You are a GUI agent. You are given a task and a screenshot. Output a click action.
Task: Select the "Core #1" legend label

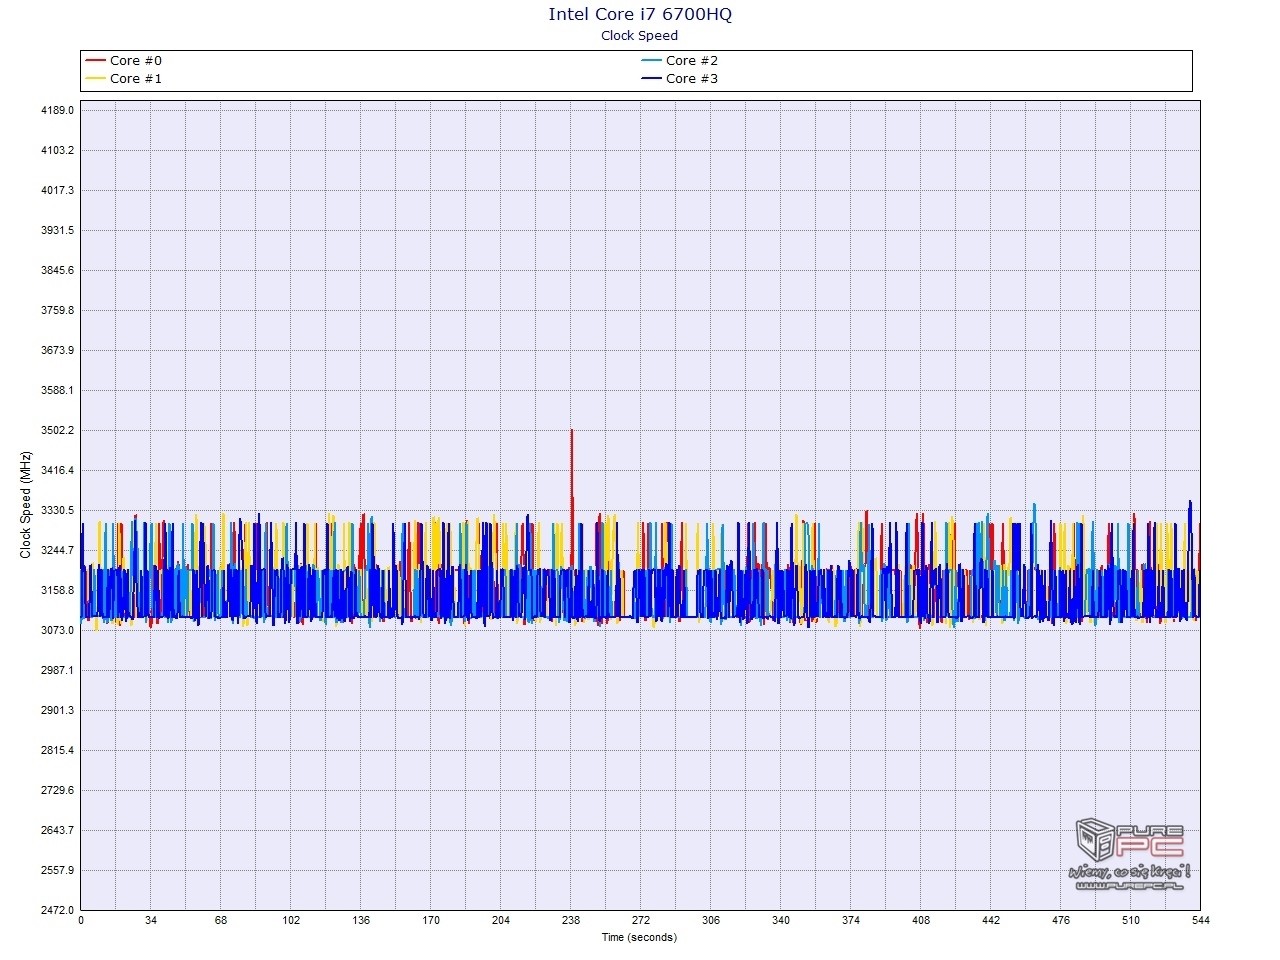tap(136, 79)
